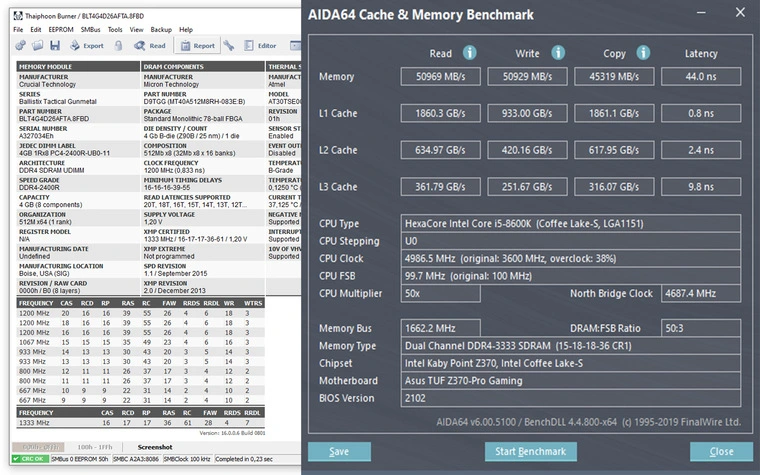Open the Backup menu
The image size is (760, 475).
point(161,30)
